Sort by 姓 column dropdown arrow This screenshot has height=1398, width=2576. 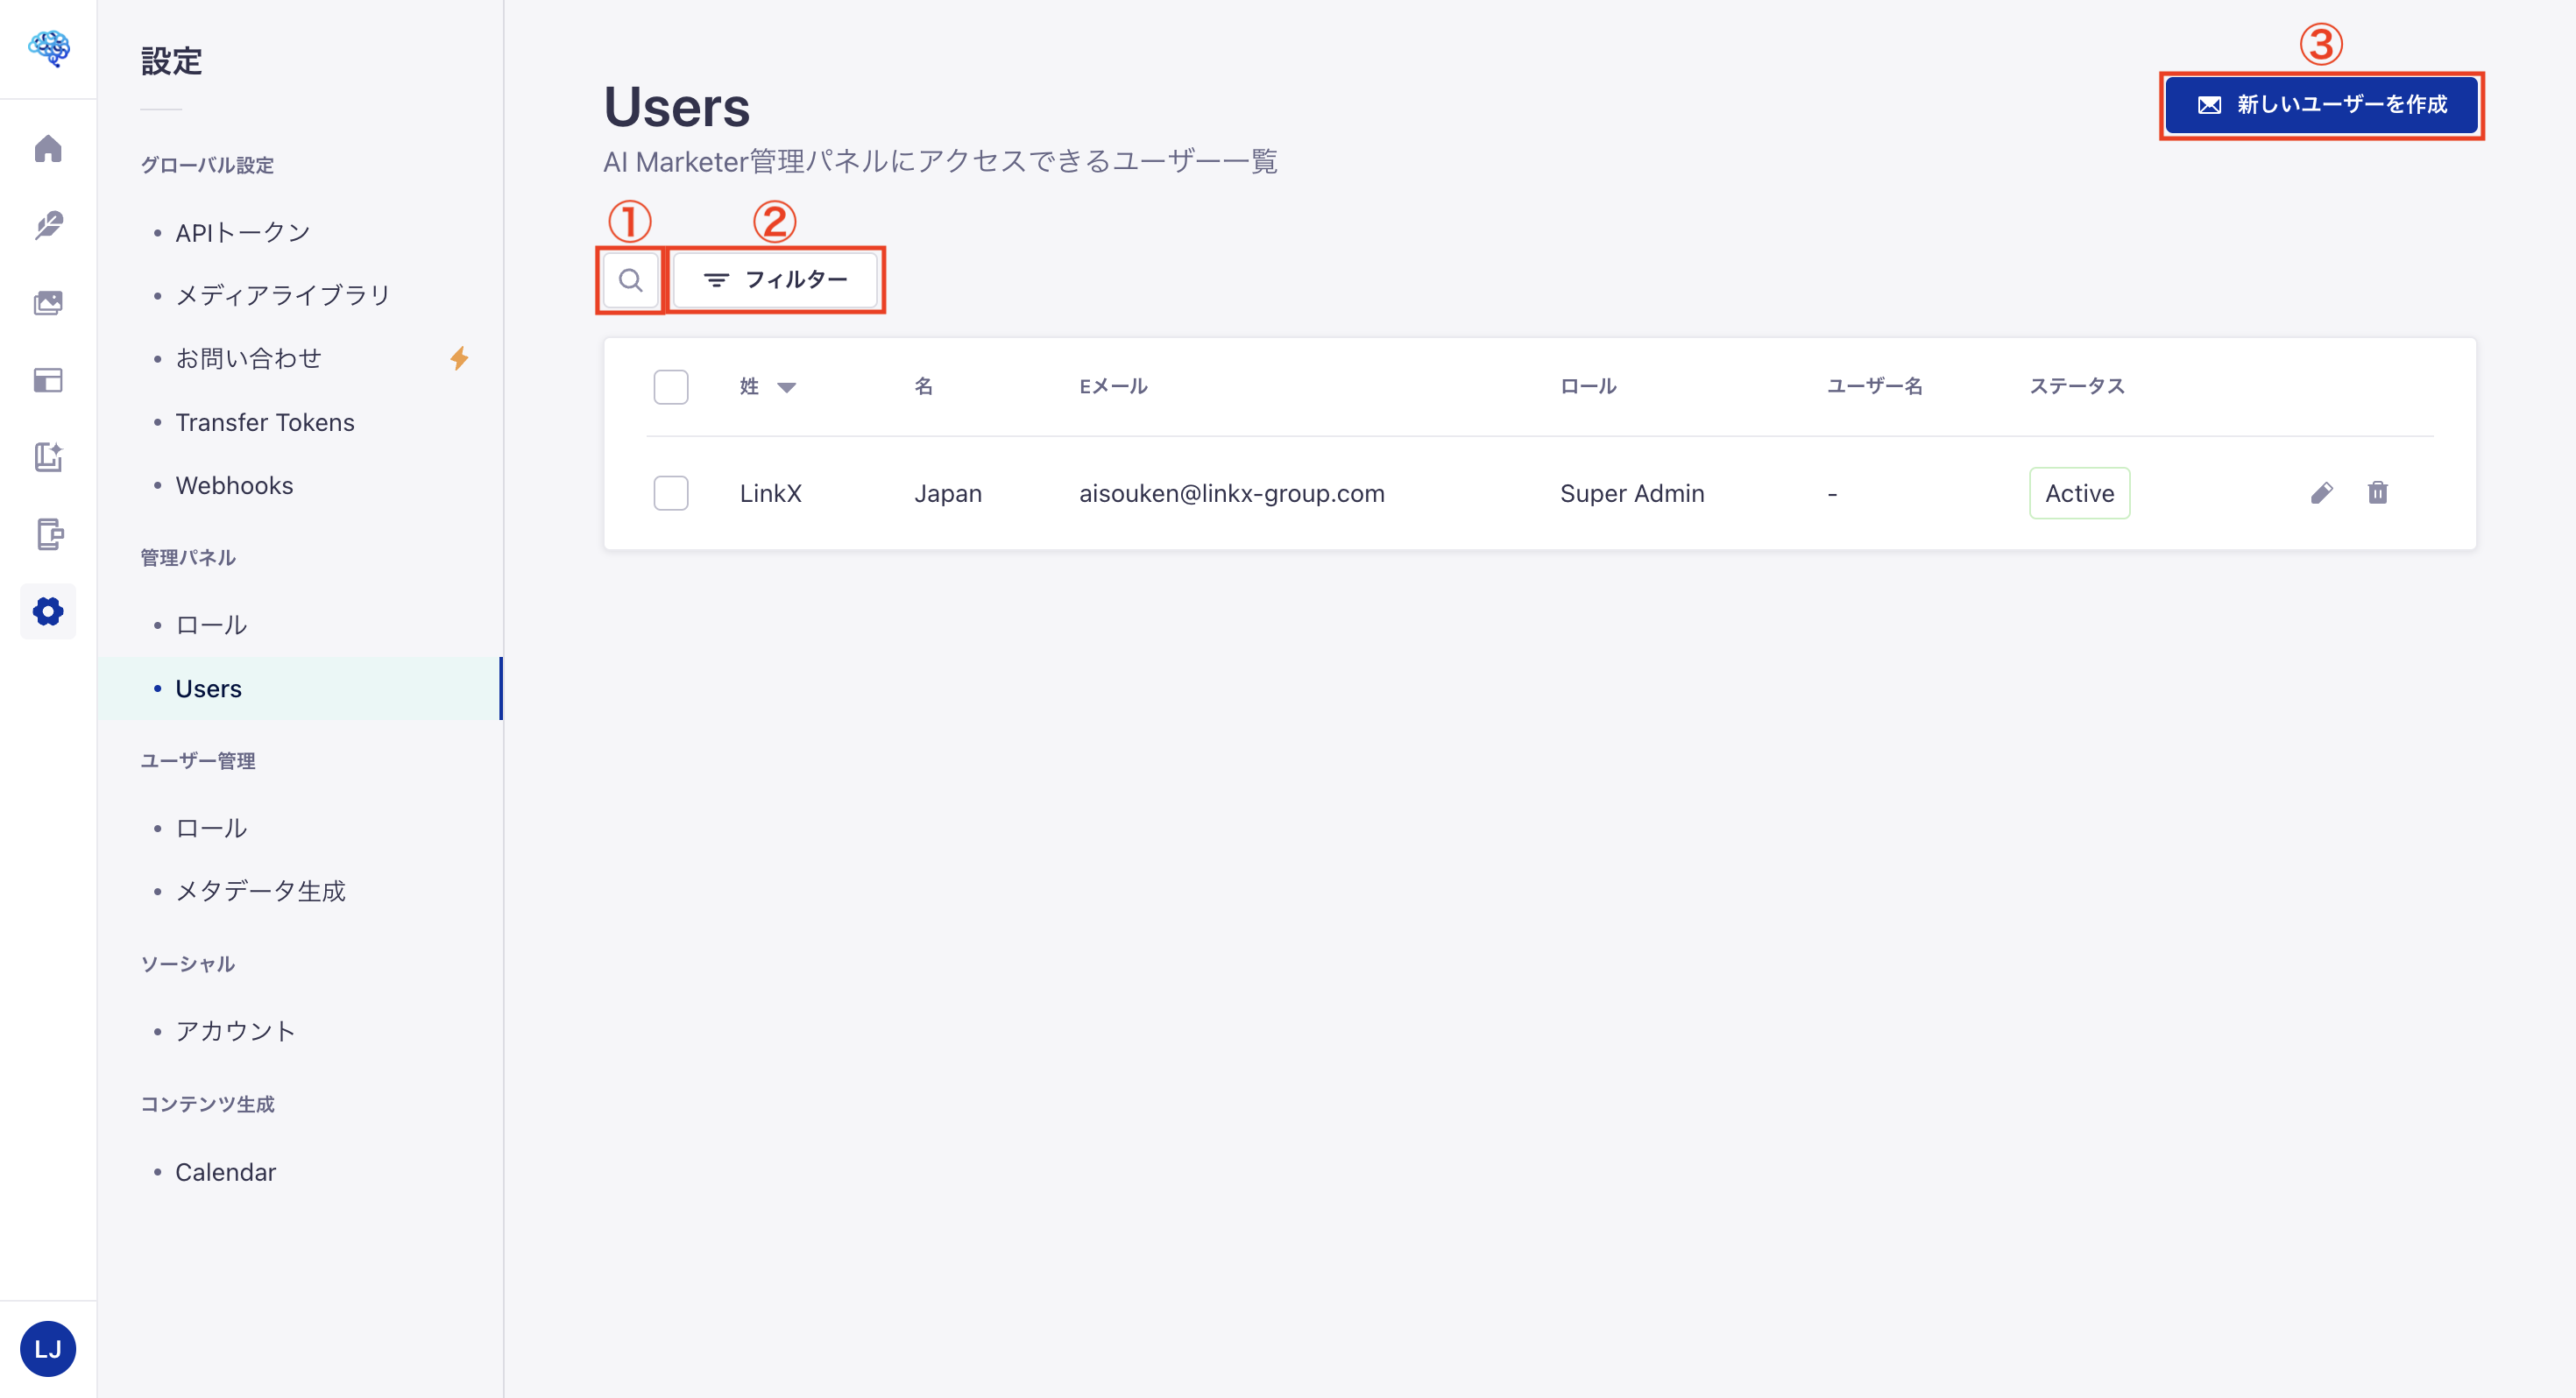pyautogui.click(x=786, y=388)
